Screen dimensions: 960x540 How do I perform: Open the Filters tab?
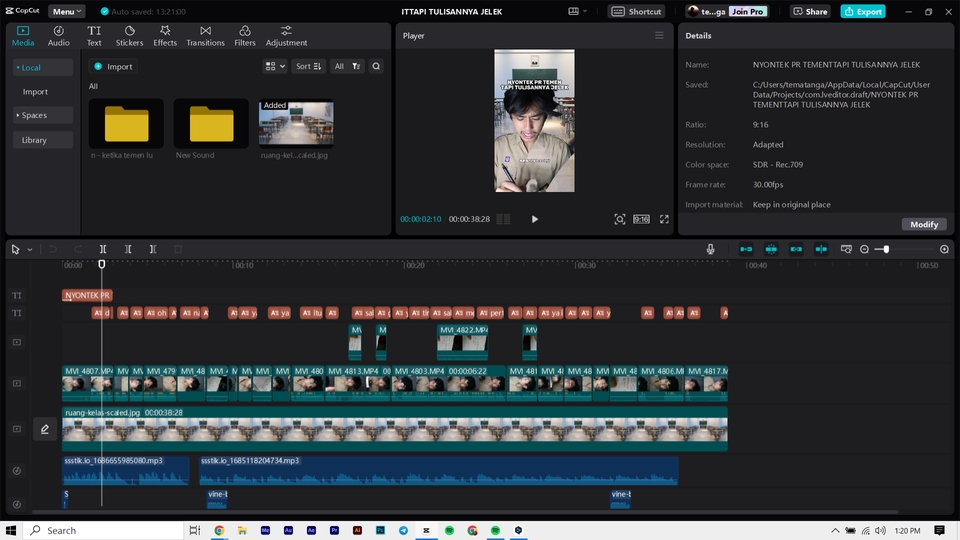coord(244,36)
